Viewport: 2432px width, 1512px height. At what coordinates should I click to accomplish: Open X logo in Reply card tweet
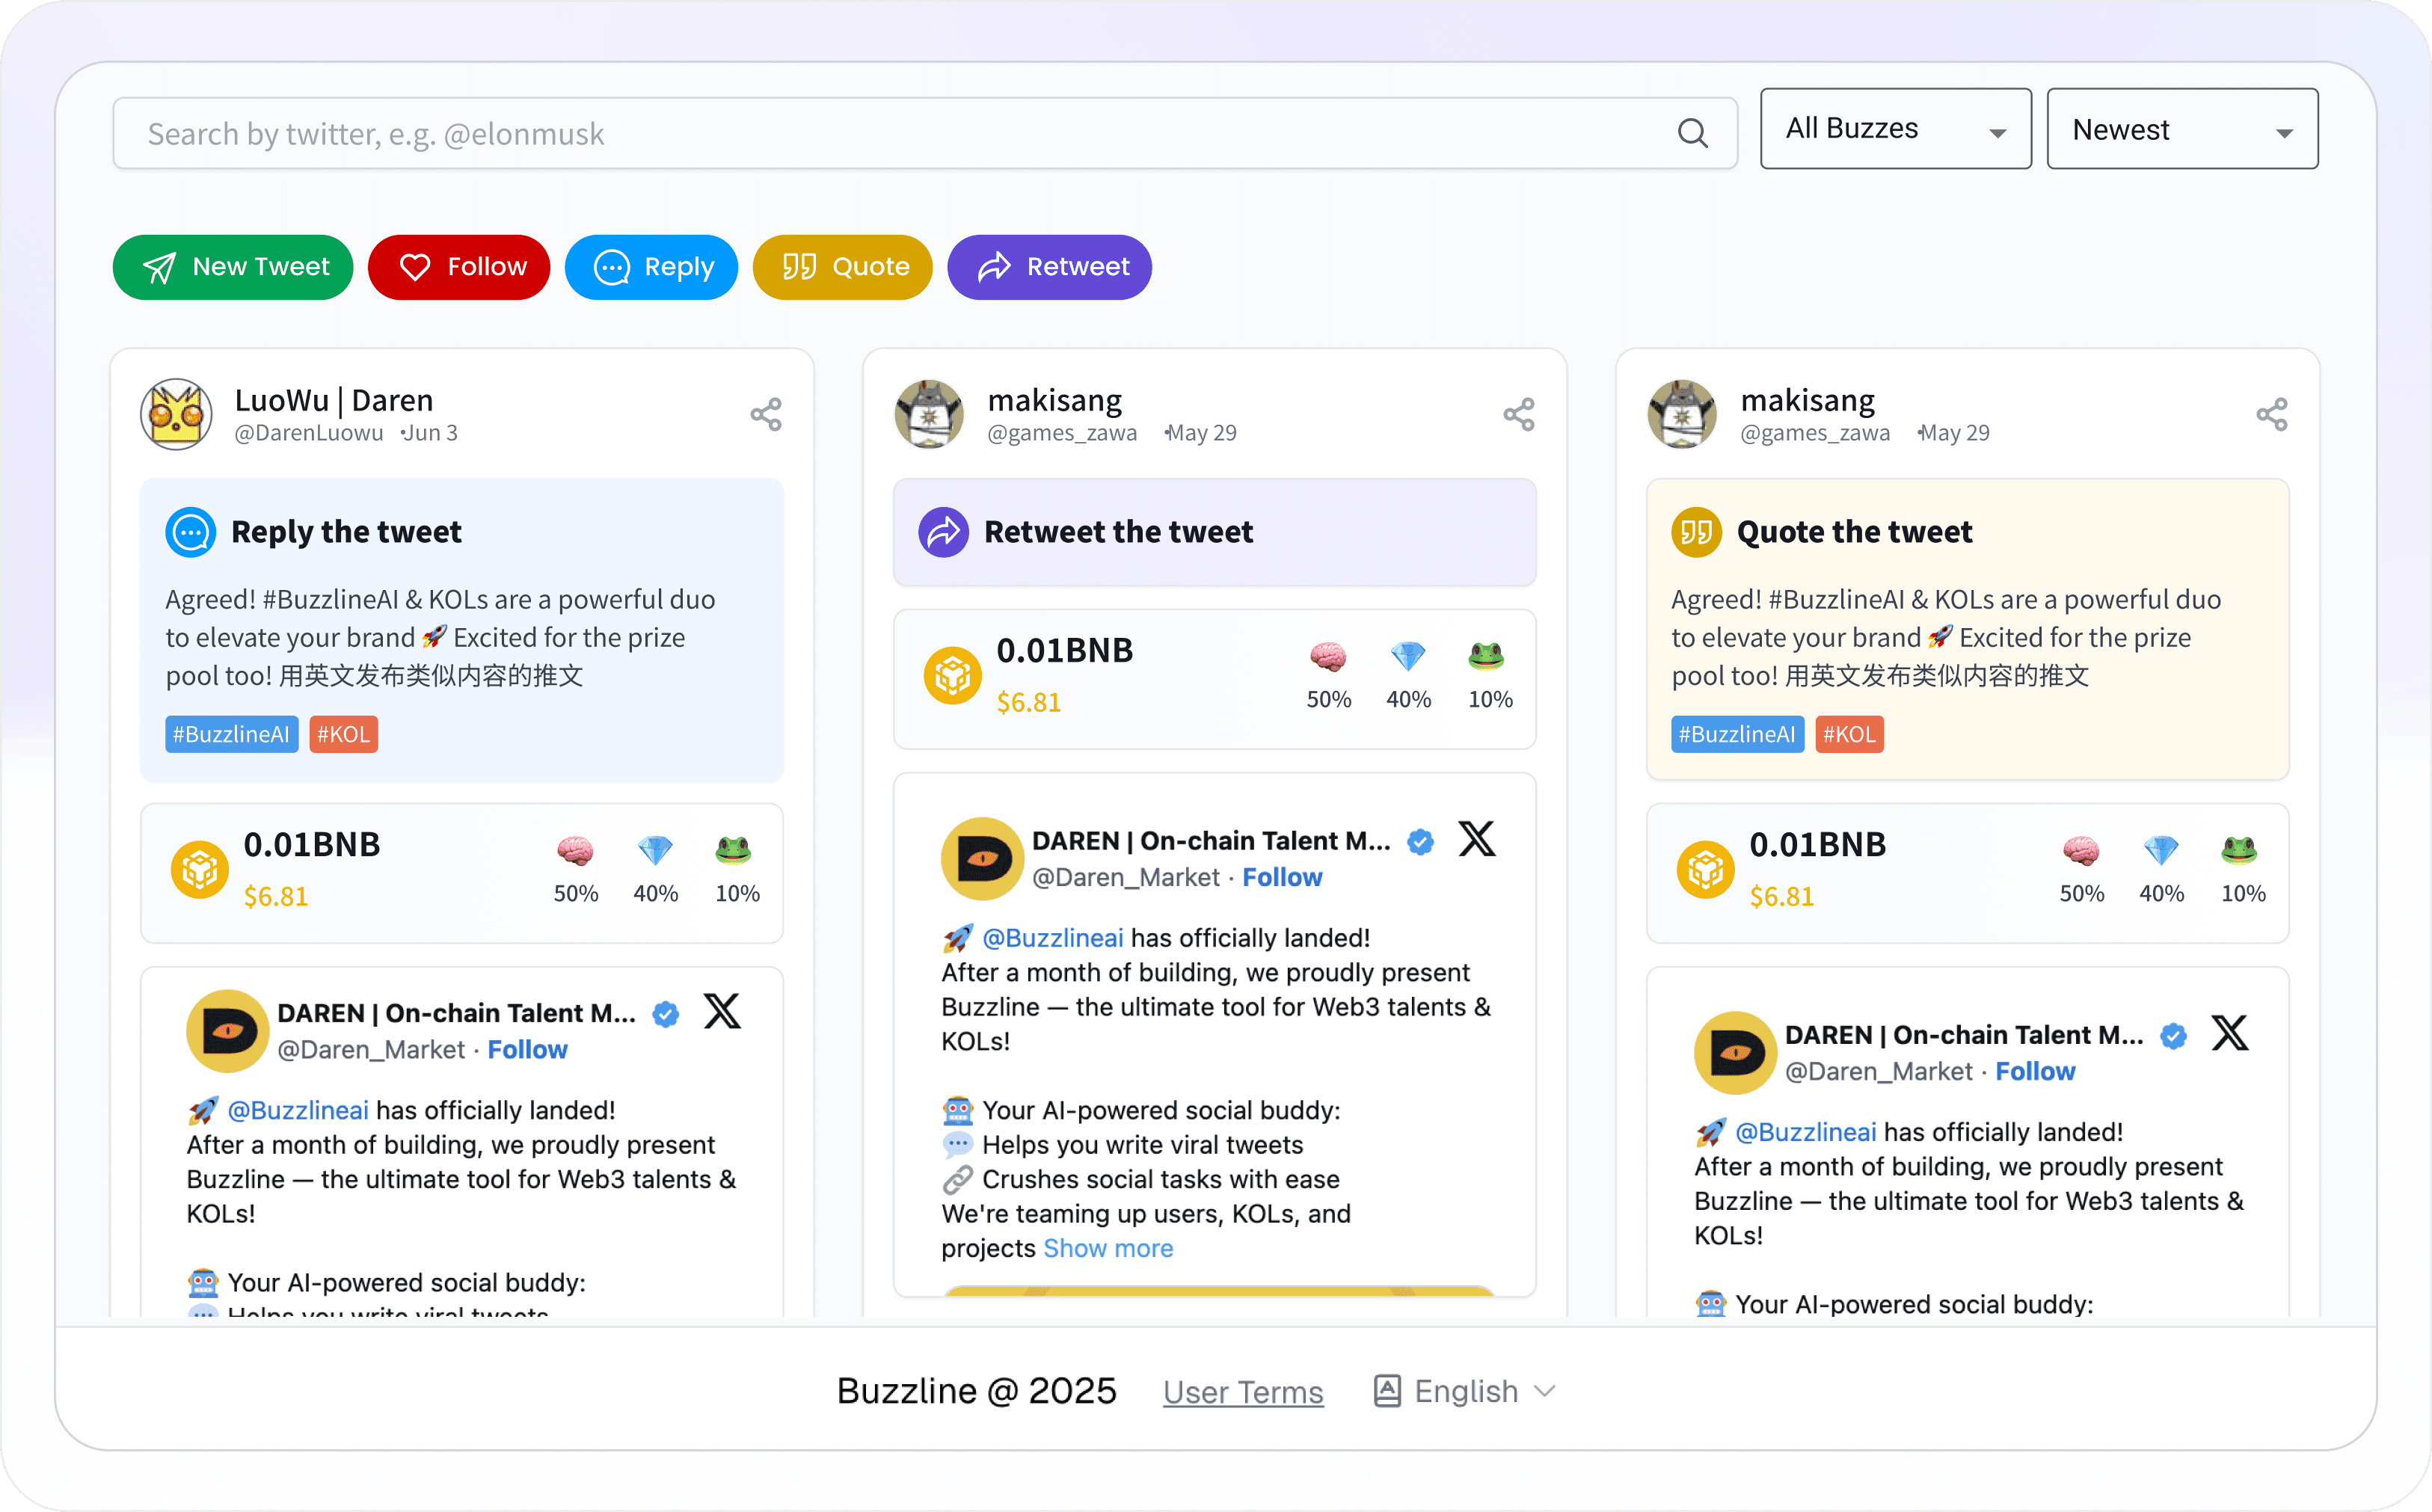tap(722, 1011)
